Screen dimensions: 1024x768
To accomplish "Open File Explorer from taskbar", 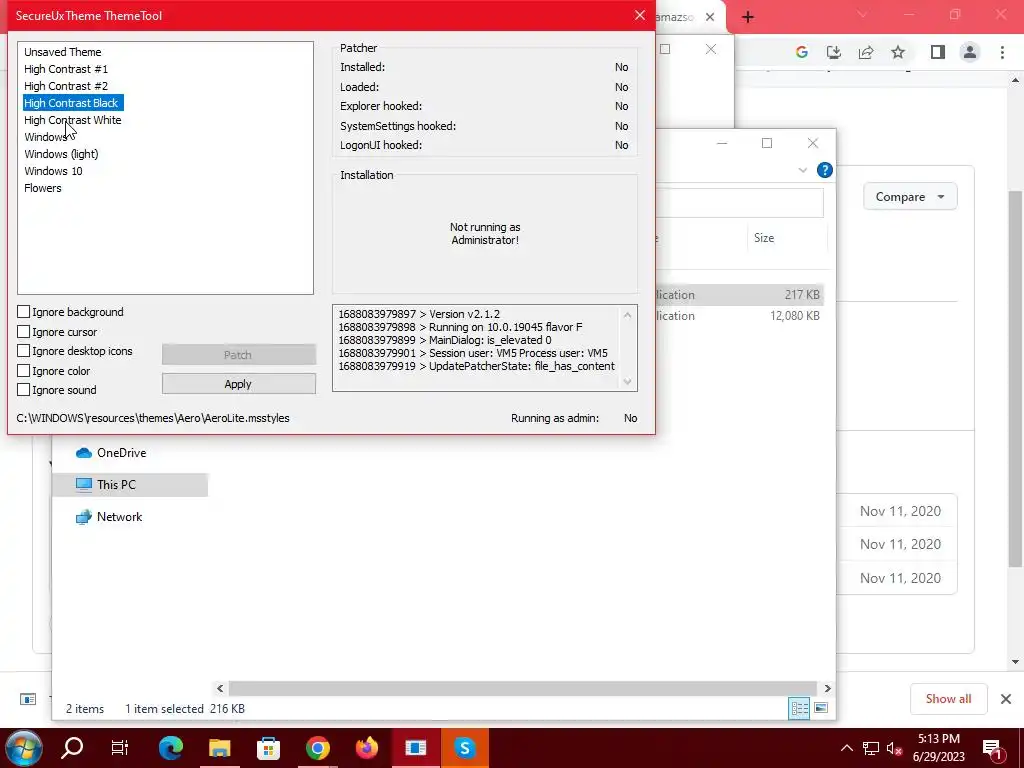I will click(x=220, y=748).
